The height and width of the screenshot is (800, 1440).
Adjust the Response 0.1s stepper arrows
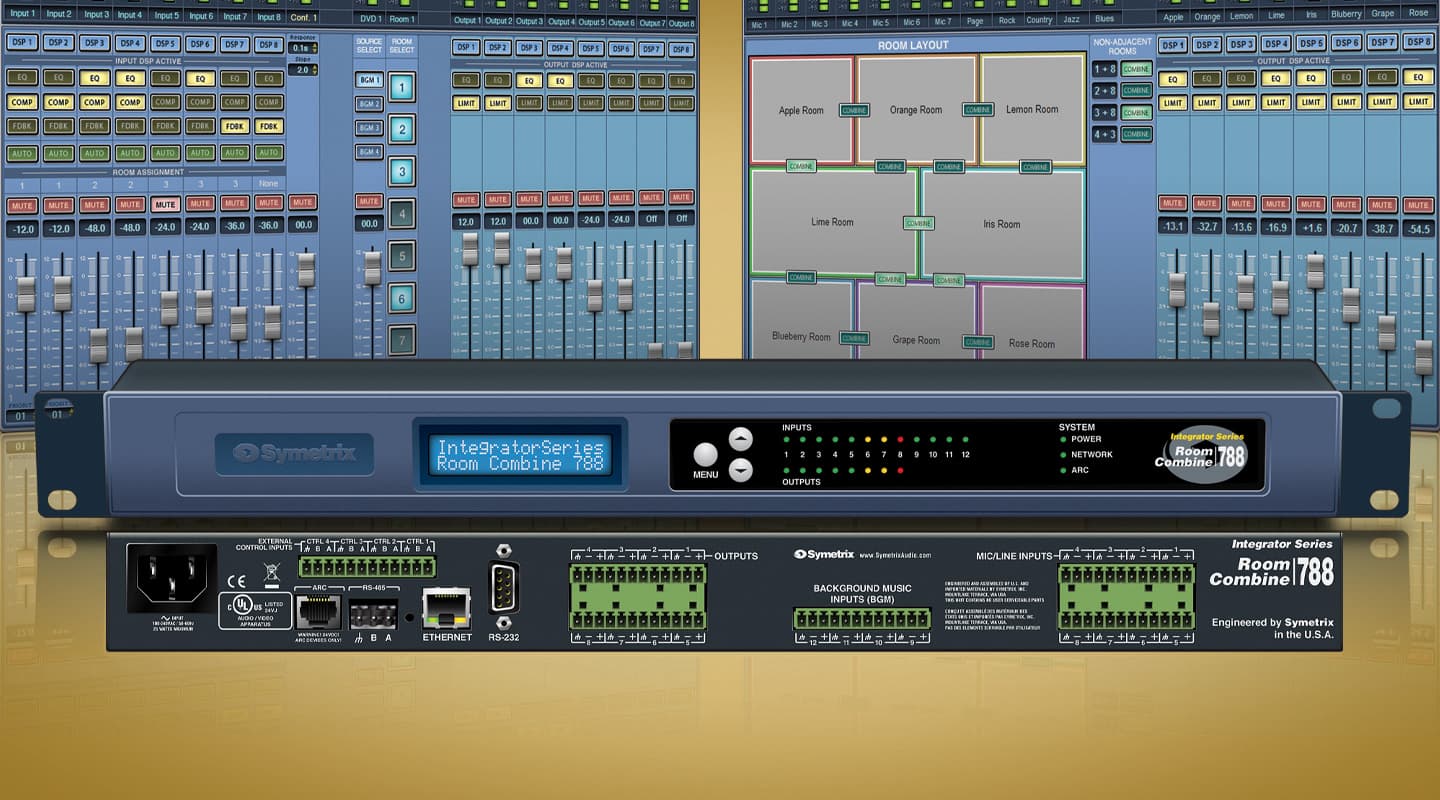click(314, 48)
